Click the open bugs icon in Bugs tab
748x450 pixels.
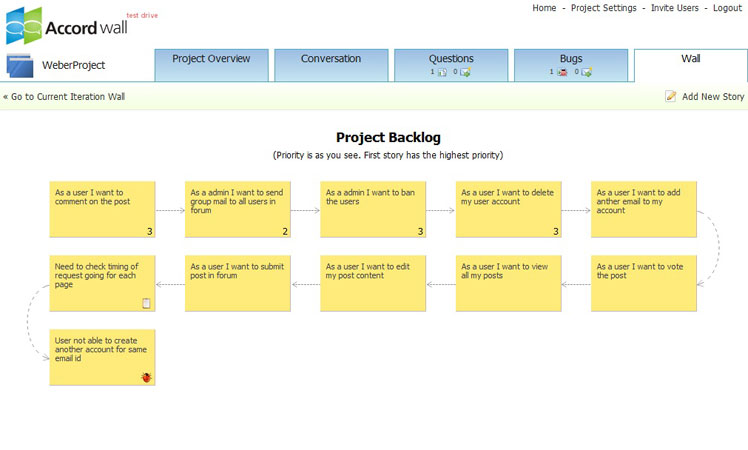coord(562,72)
